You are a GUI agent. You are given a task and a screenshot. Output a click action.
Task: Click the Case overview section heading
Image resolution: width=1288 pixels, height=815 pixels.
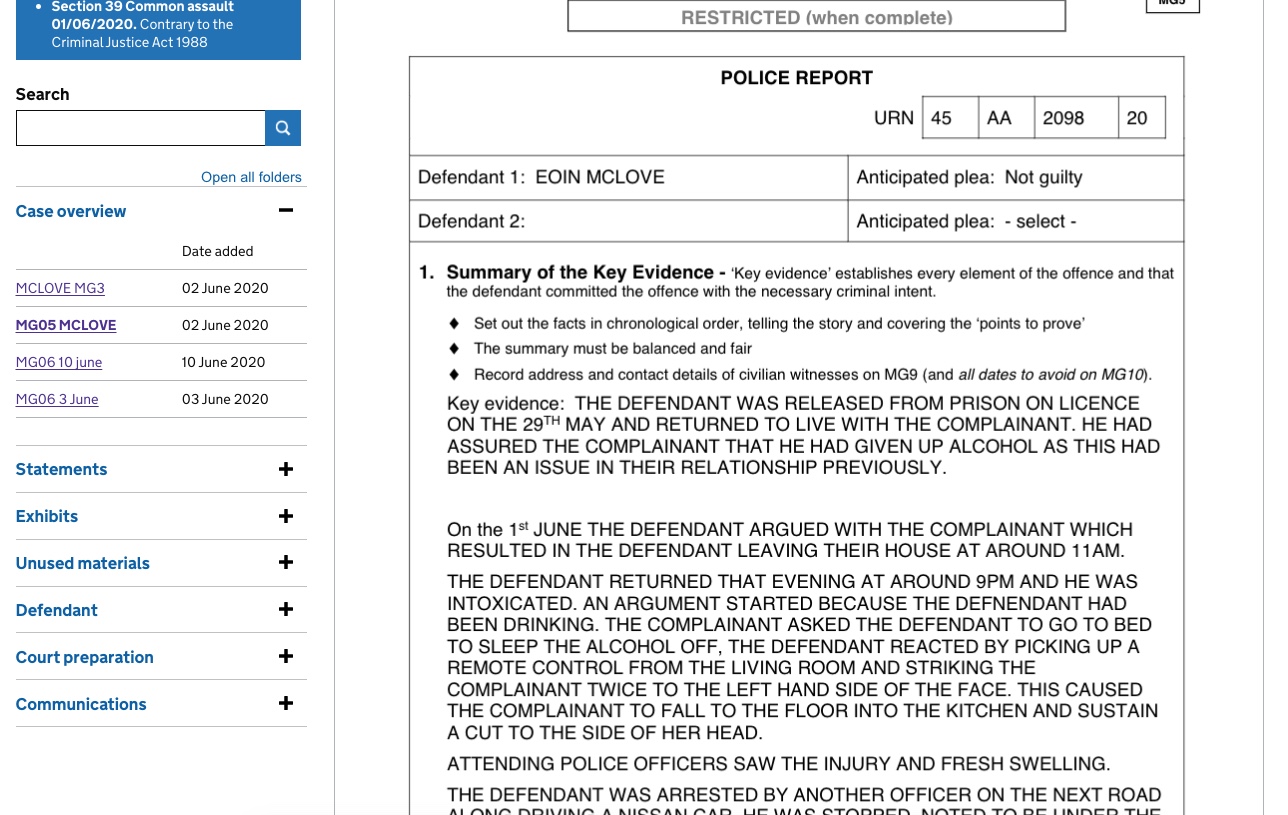pyautogui.click(x=71, y=211)
